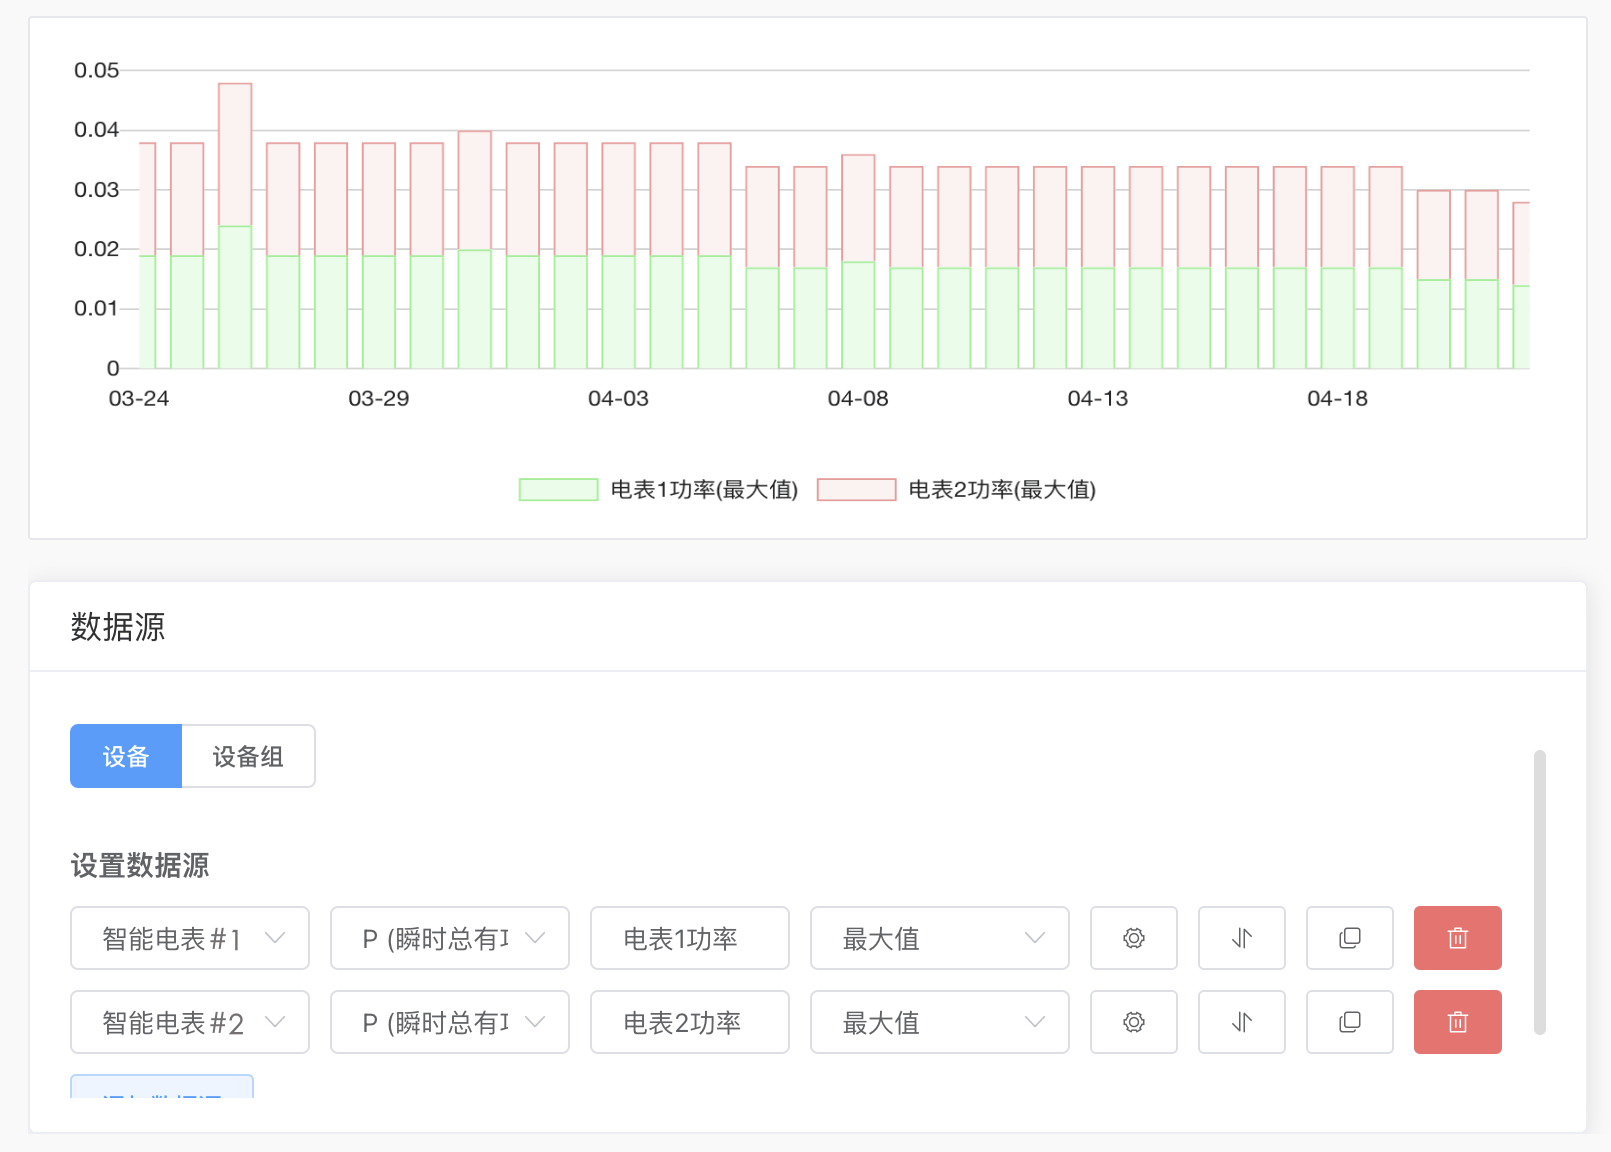Open the 智能电表#2 device dropdown
The image size is (1611, 1152).
pyautogui.click(x=190, y=1022)
